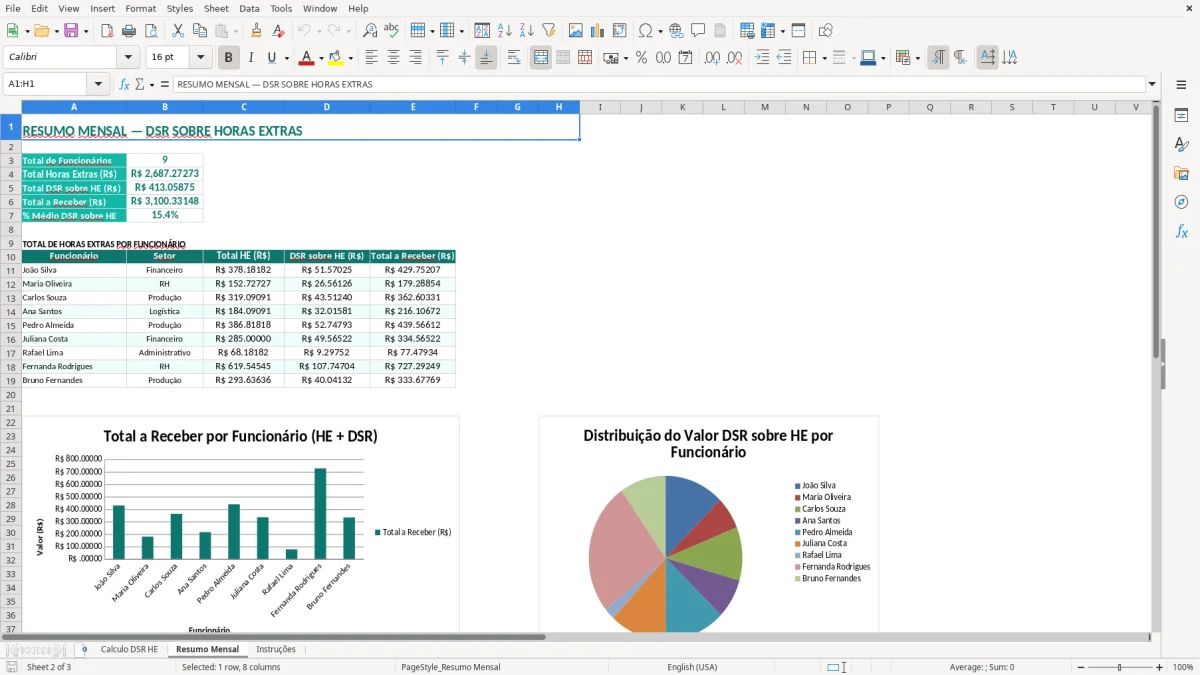Open the Data menu
This screenshot has width=1200, height=675.
pyautogui.click(x=249, y=8)
